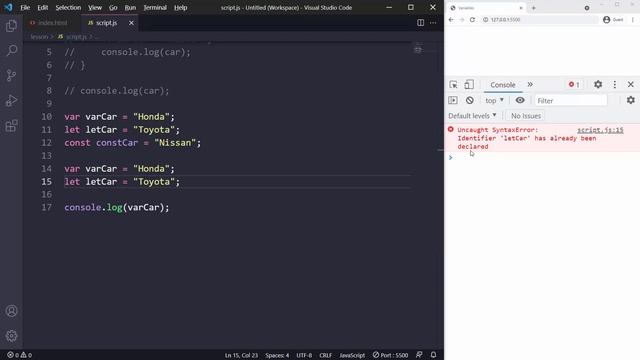Change line ending via CRLF

click(325, 355)
